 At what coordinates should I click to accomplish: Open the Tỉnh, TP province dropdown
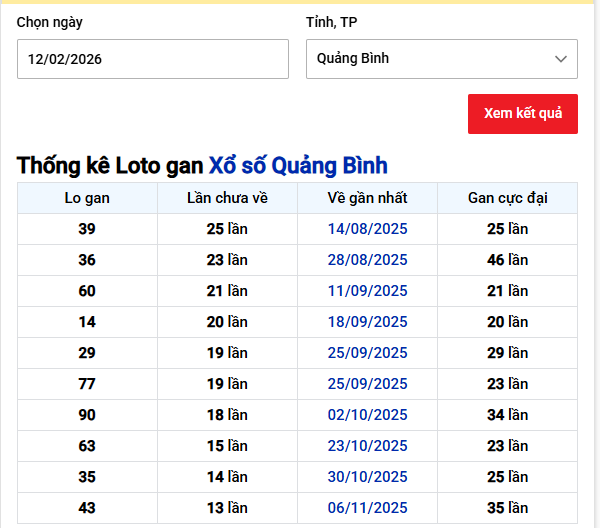(440, 59)
